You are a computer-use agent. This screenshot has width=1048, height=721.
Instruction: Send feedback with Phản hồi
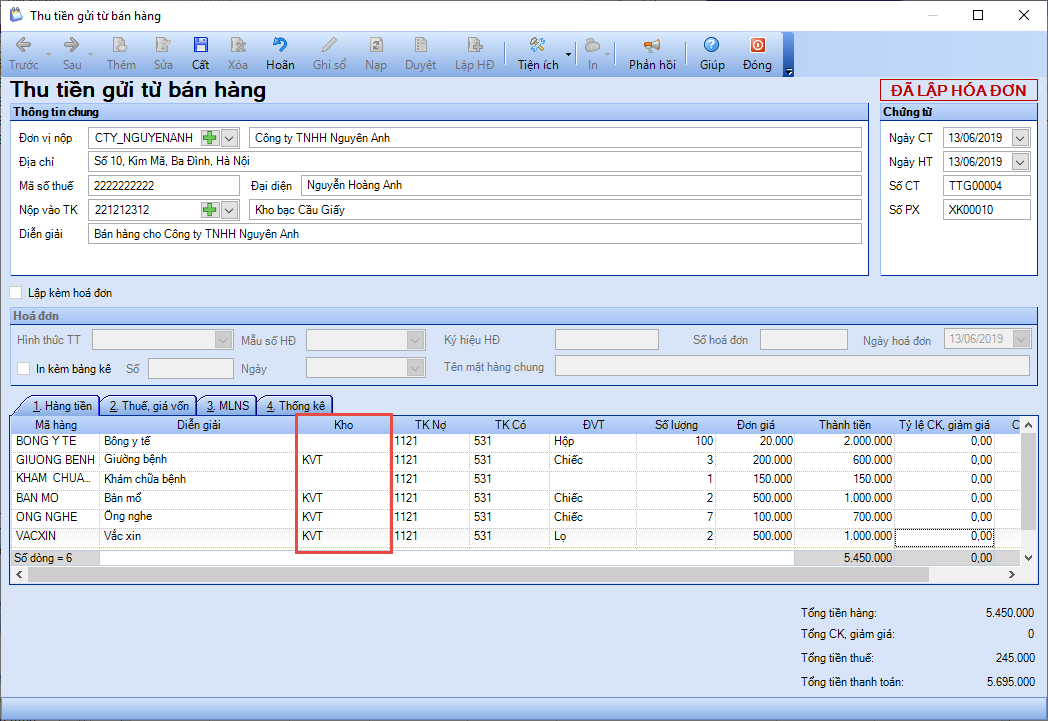(652, 53)
